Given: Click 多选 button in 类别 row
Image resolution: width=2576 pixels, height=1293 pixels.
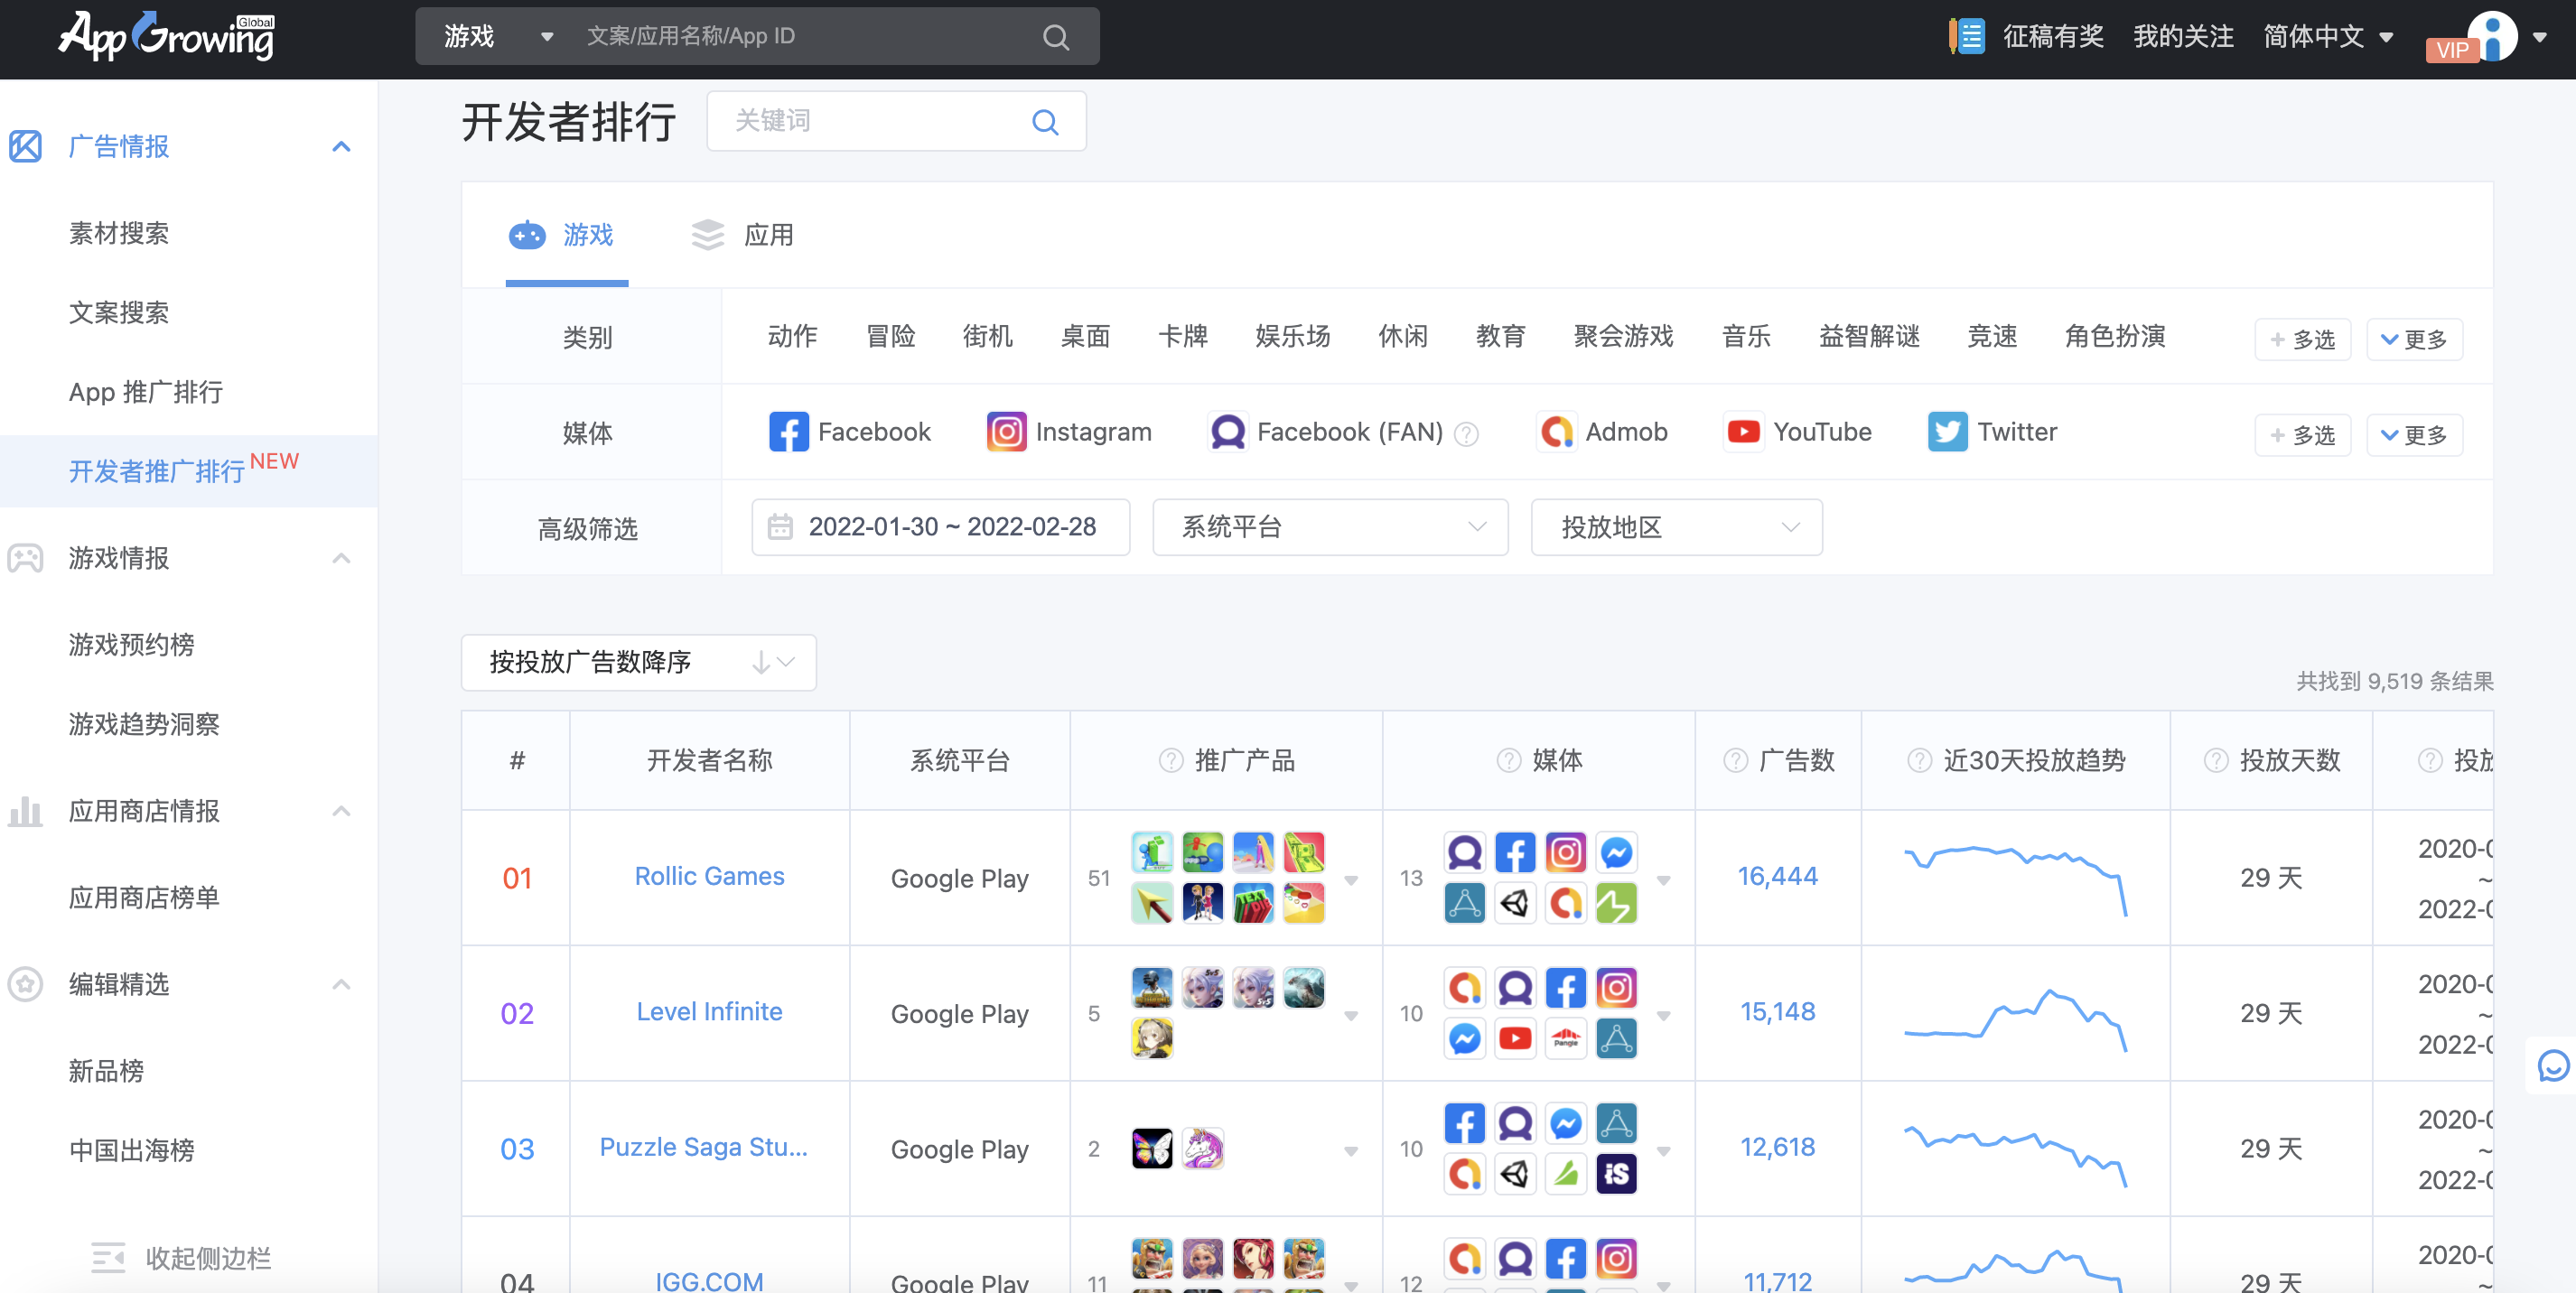Looking at the screenshot, I should click(2302, 339).
